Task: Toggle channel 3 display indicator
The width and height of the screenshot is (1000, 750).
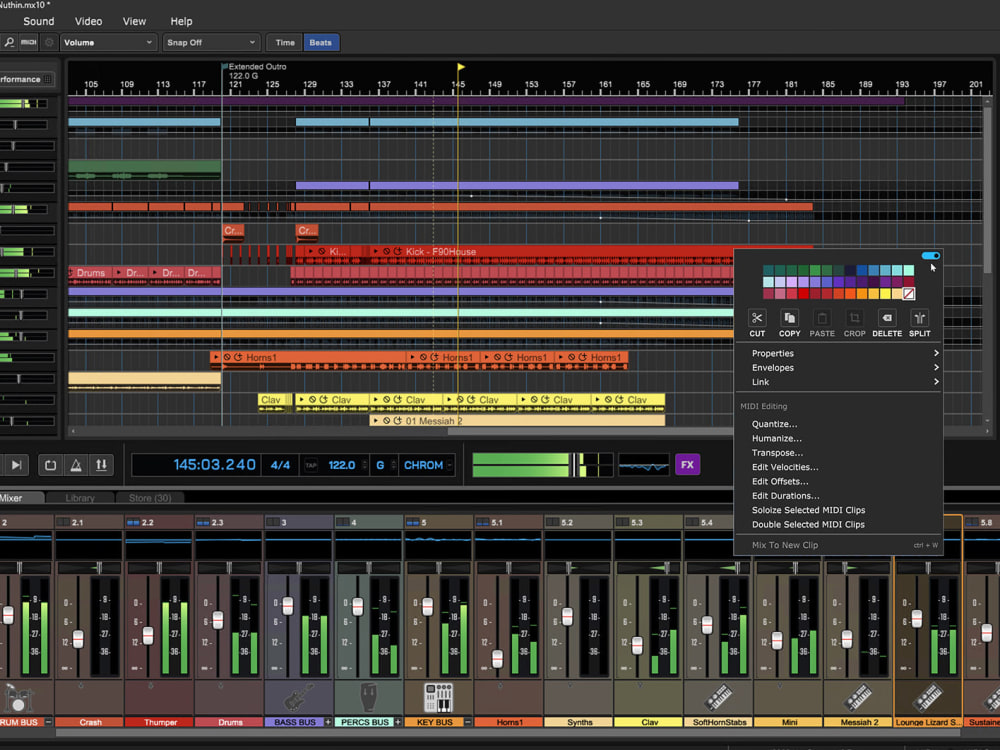Action: 273,522
